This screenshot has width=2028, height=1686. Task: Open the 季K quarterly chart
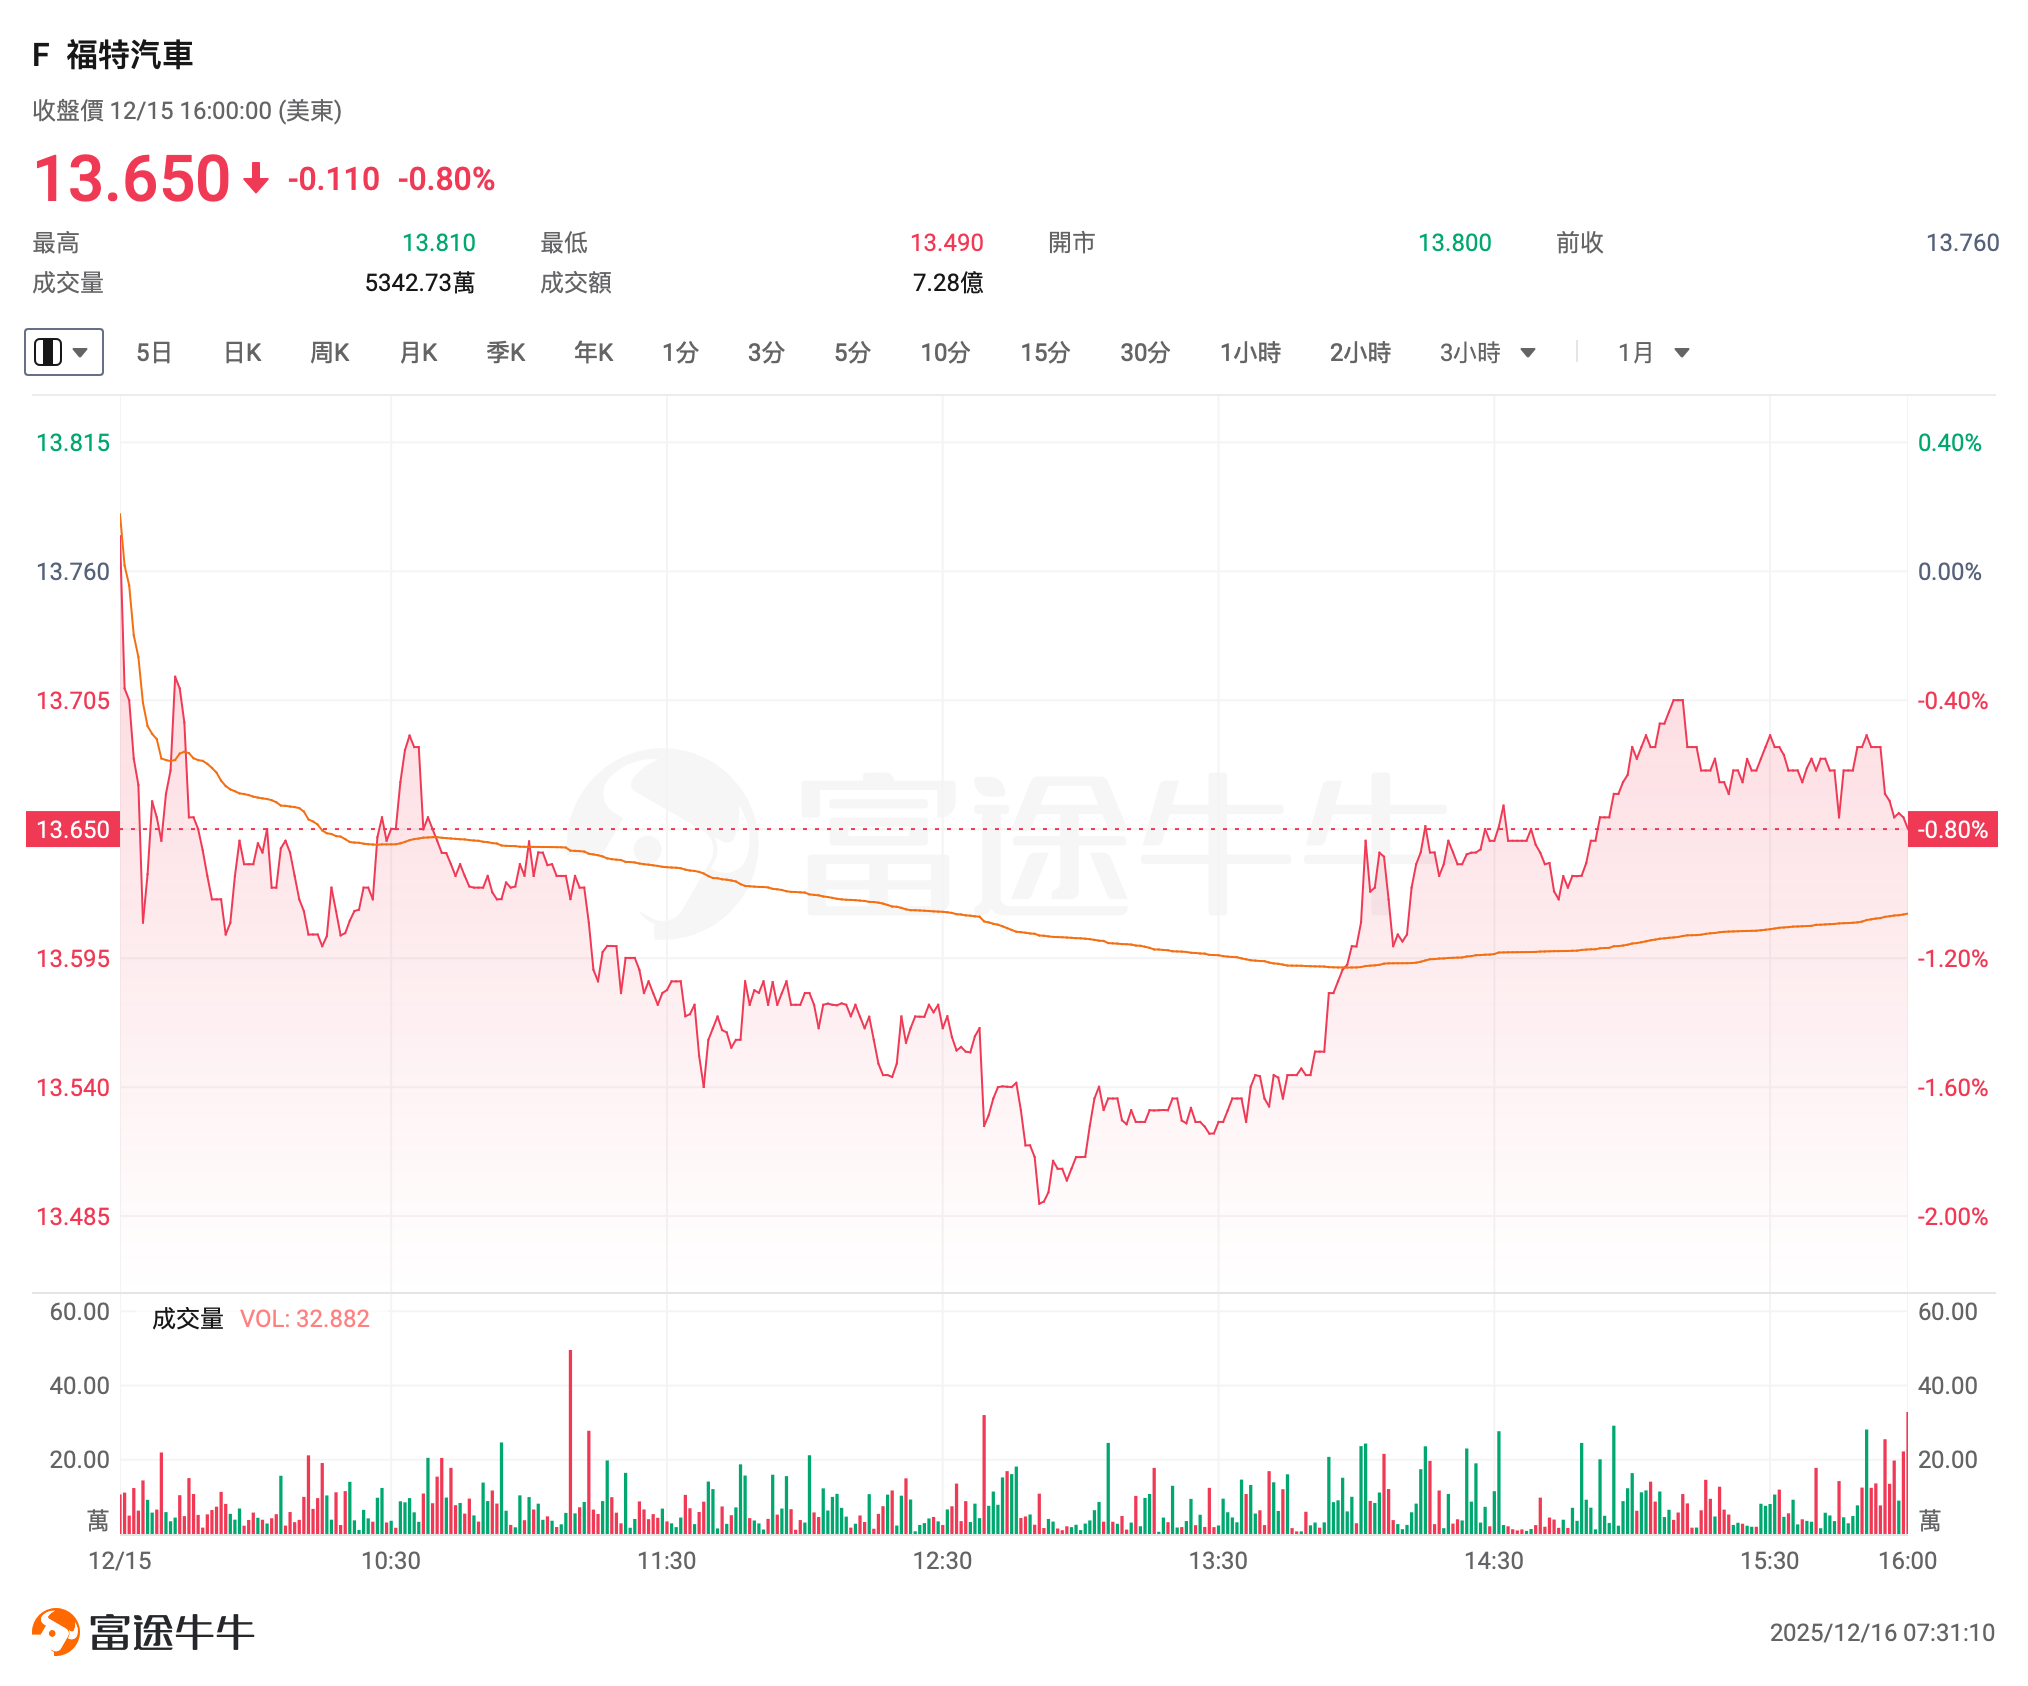[506, 353]
